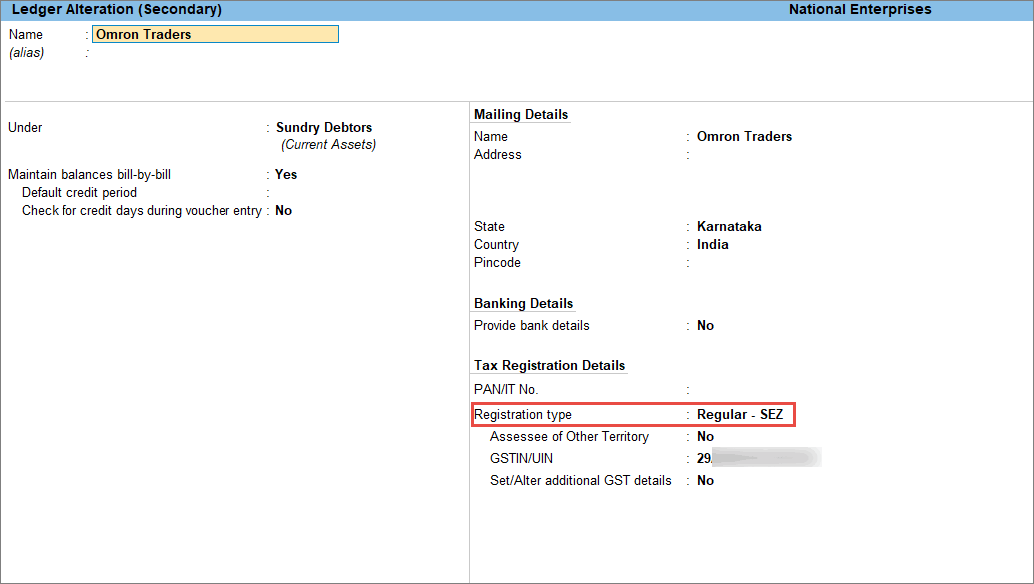Select the alias field under Name
Image resolution: width=1034 pixels, height=584 pixels.
[x=215, y=53]
